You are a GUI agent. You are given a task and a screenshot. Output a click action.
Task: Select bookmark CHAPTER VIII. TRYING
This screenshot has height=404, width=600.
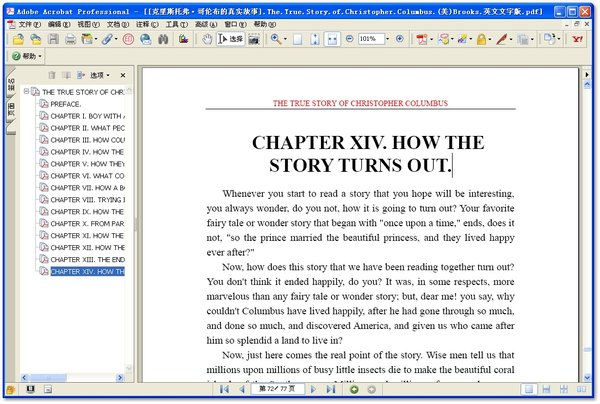coord(88,200)
